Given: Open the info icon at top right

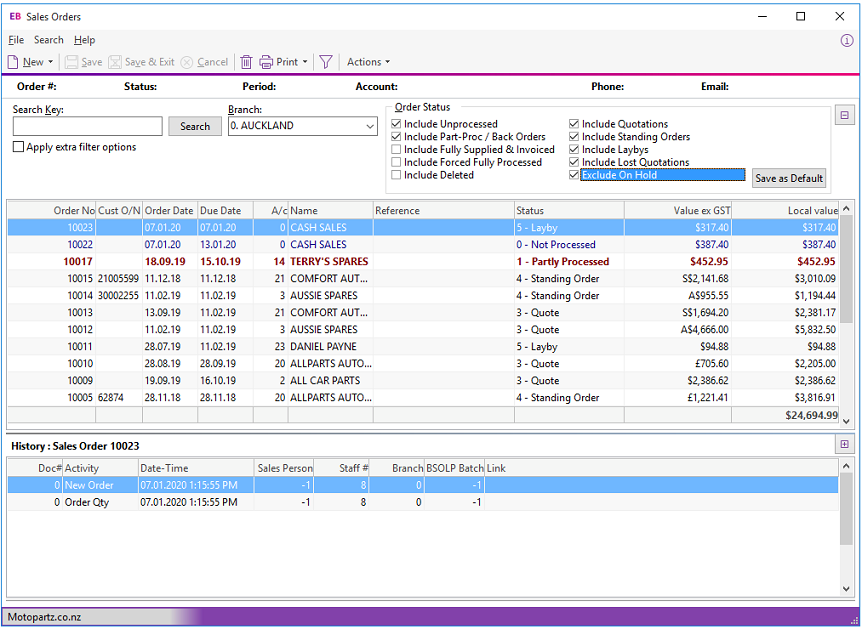Looking at the screenshot, I should click(x=849, y=40).
